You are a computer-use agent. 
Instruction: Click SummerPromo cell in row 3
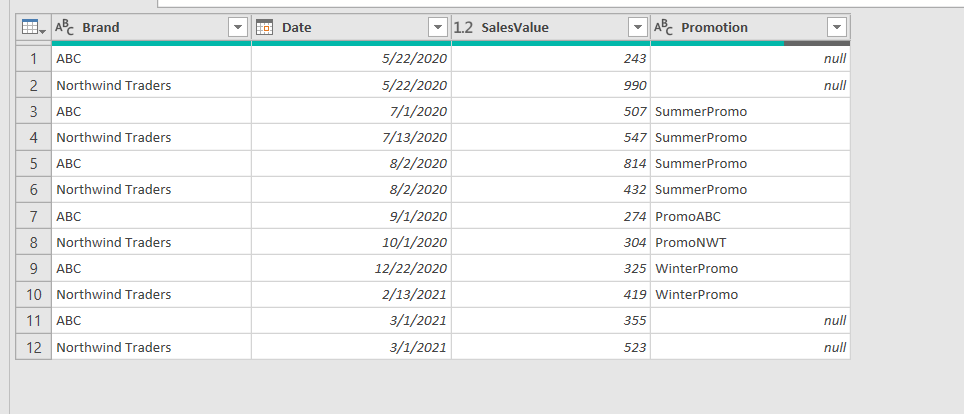coord(751,111)
